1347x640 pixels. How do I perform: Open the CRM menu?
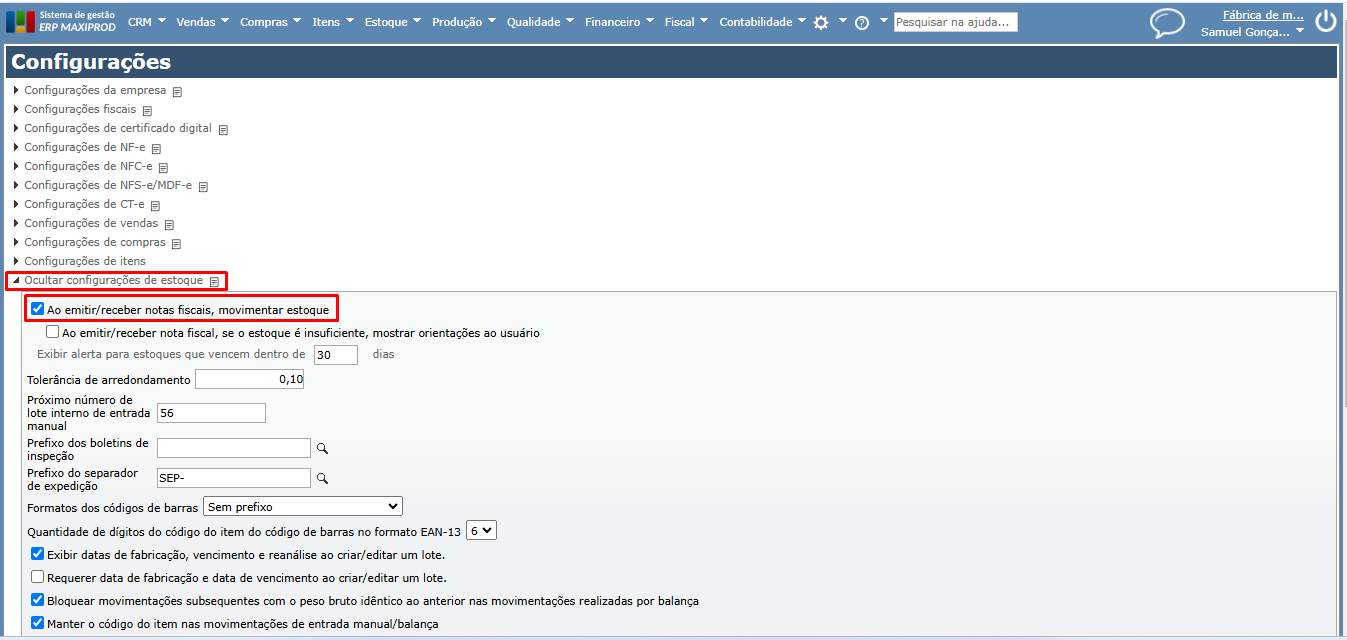click(x=146, y=22)
